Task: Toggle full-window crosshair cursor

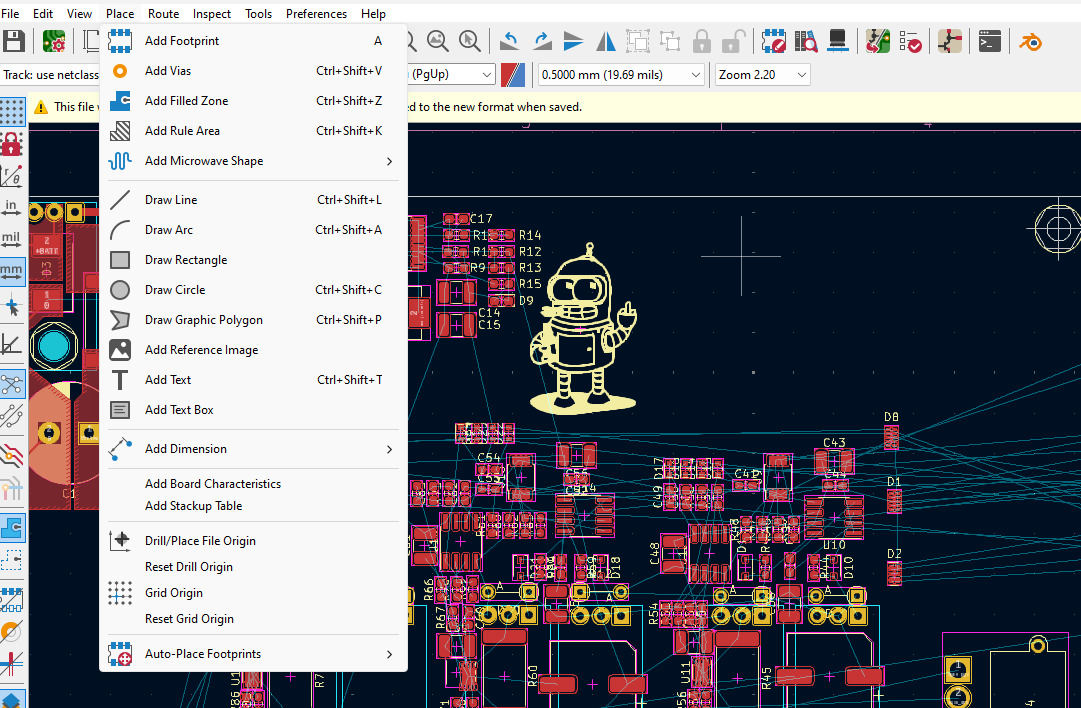Action: coord(12,306)
